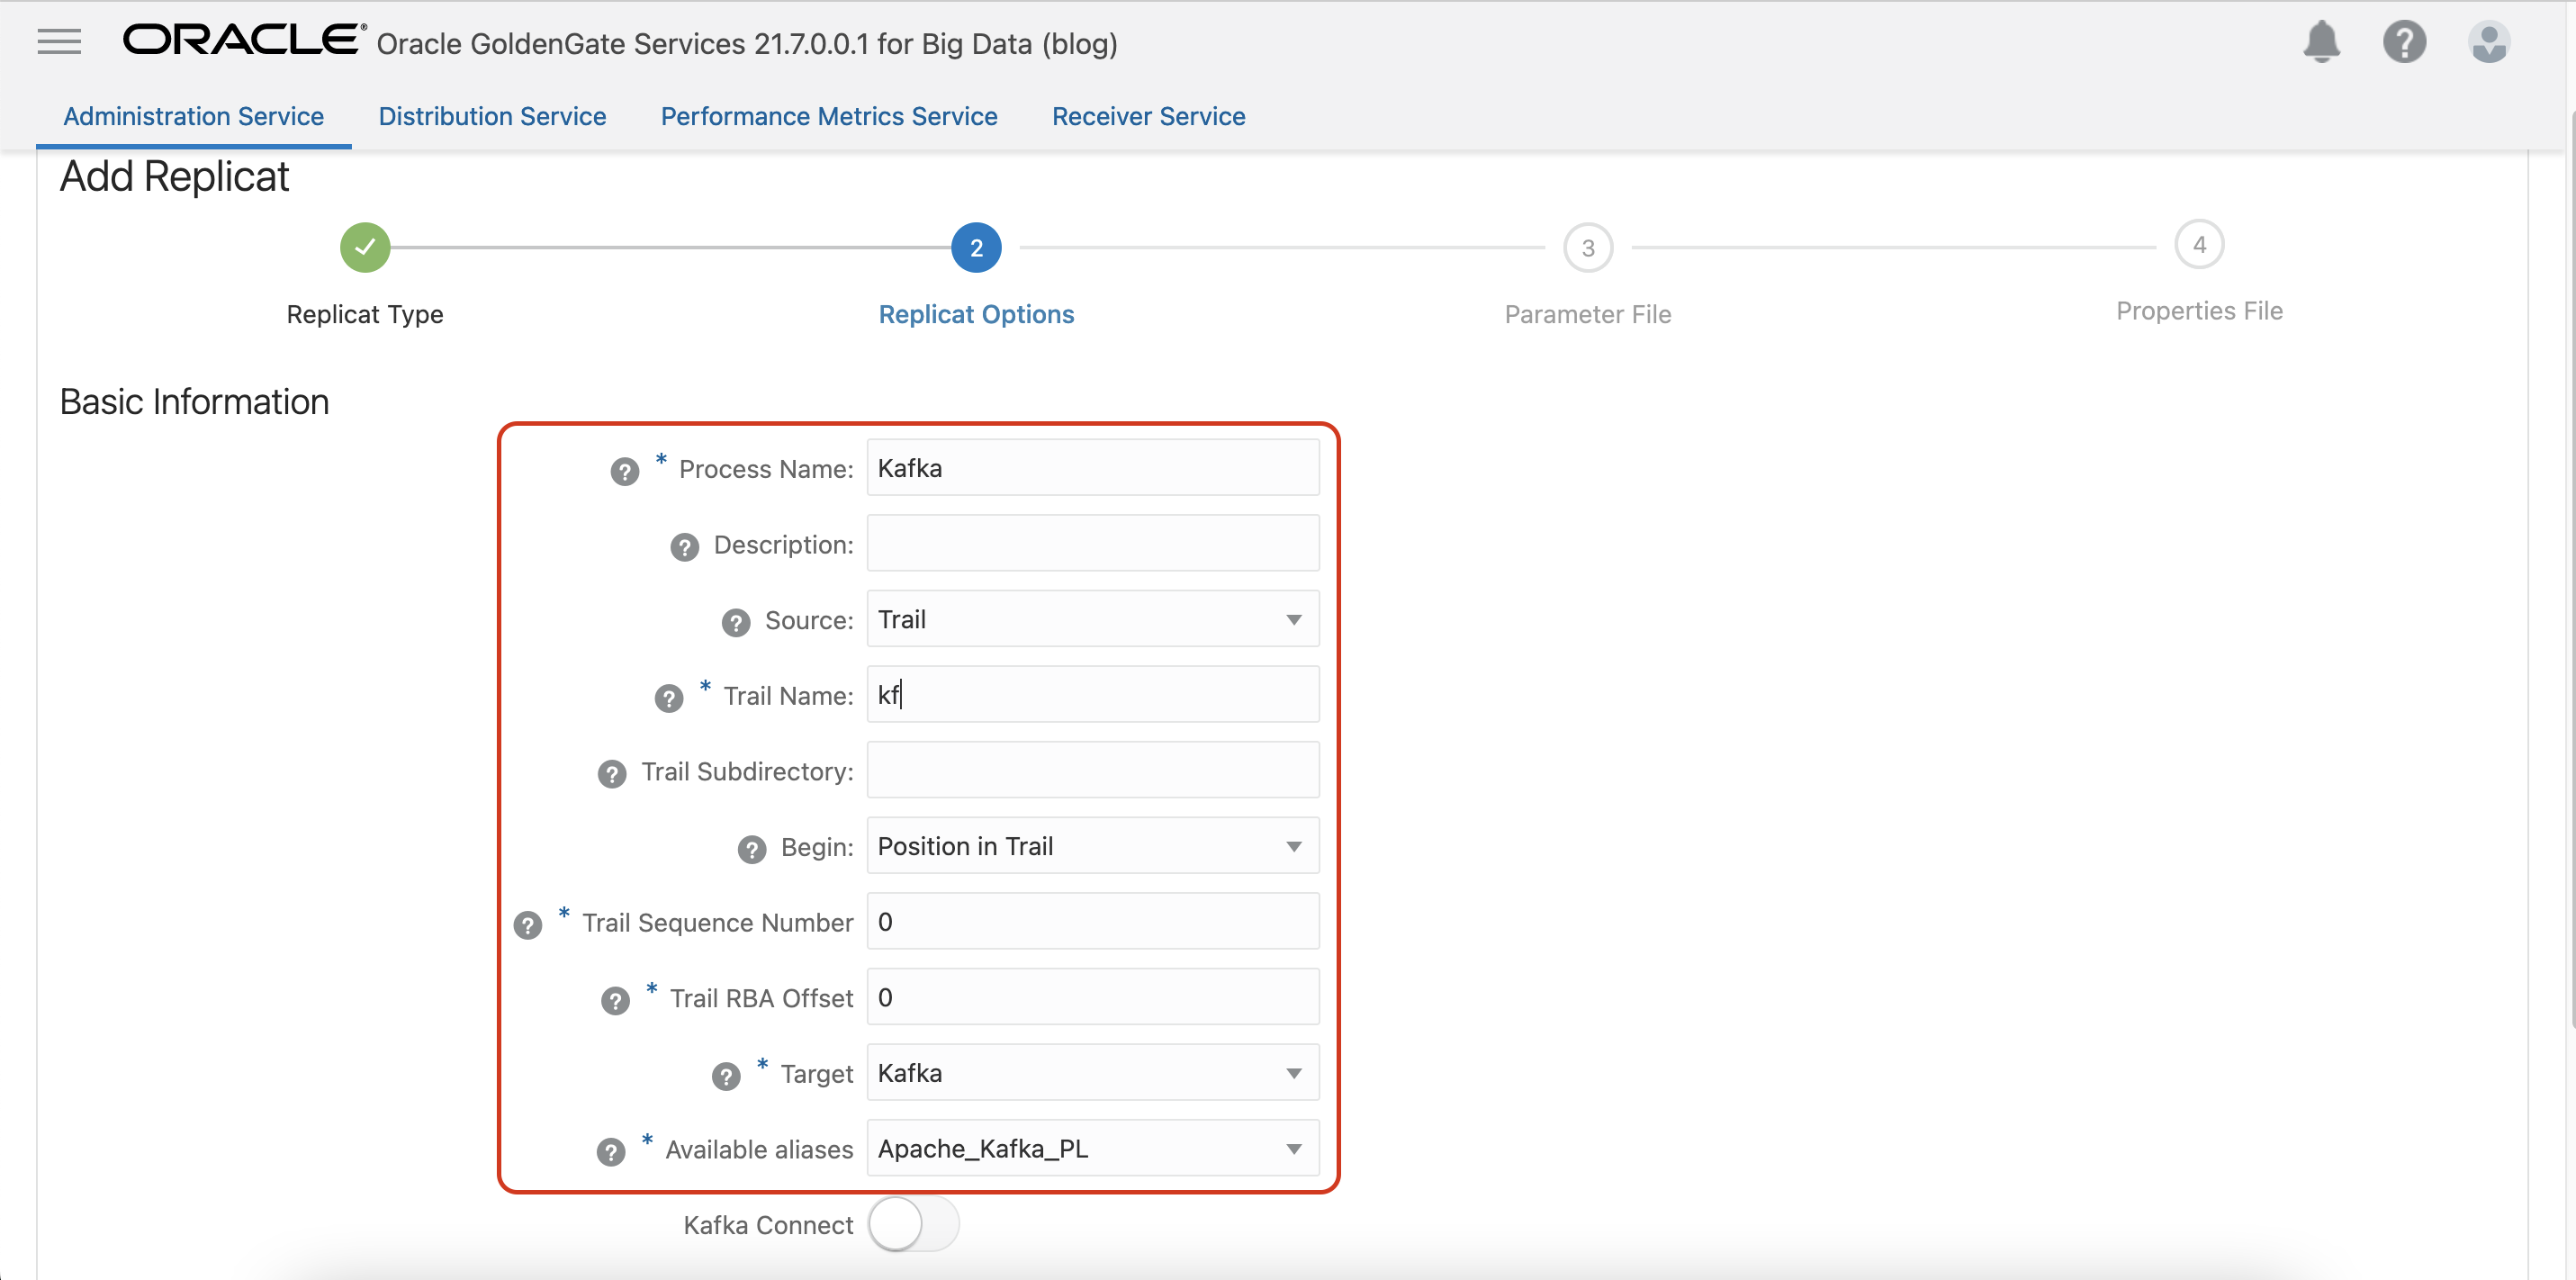Click inside the Description input field

tap(1092, 543)
